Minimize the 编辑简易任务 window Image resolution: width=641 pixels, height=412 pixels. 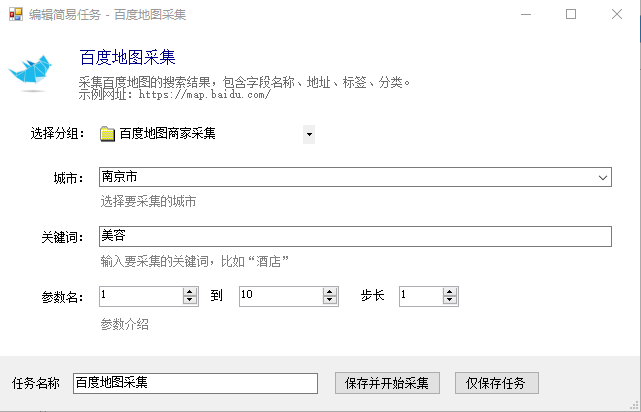pyautogui.click(x=526, y=14)
